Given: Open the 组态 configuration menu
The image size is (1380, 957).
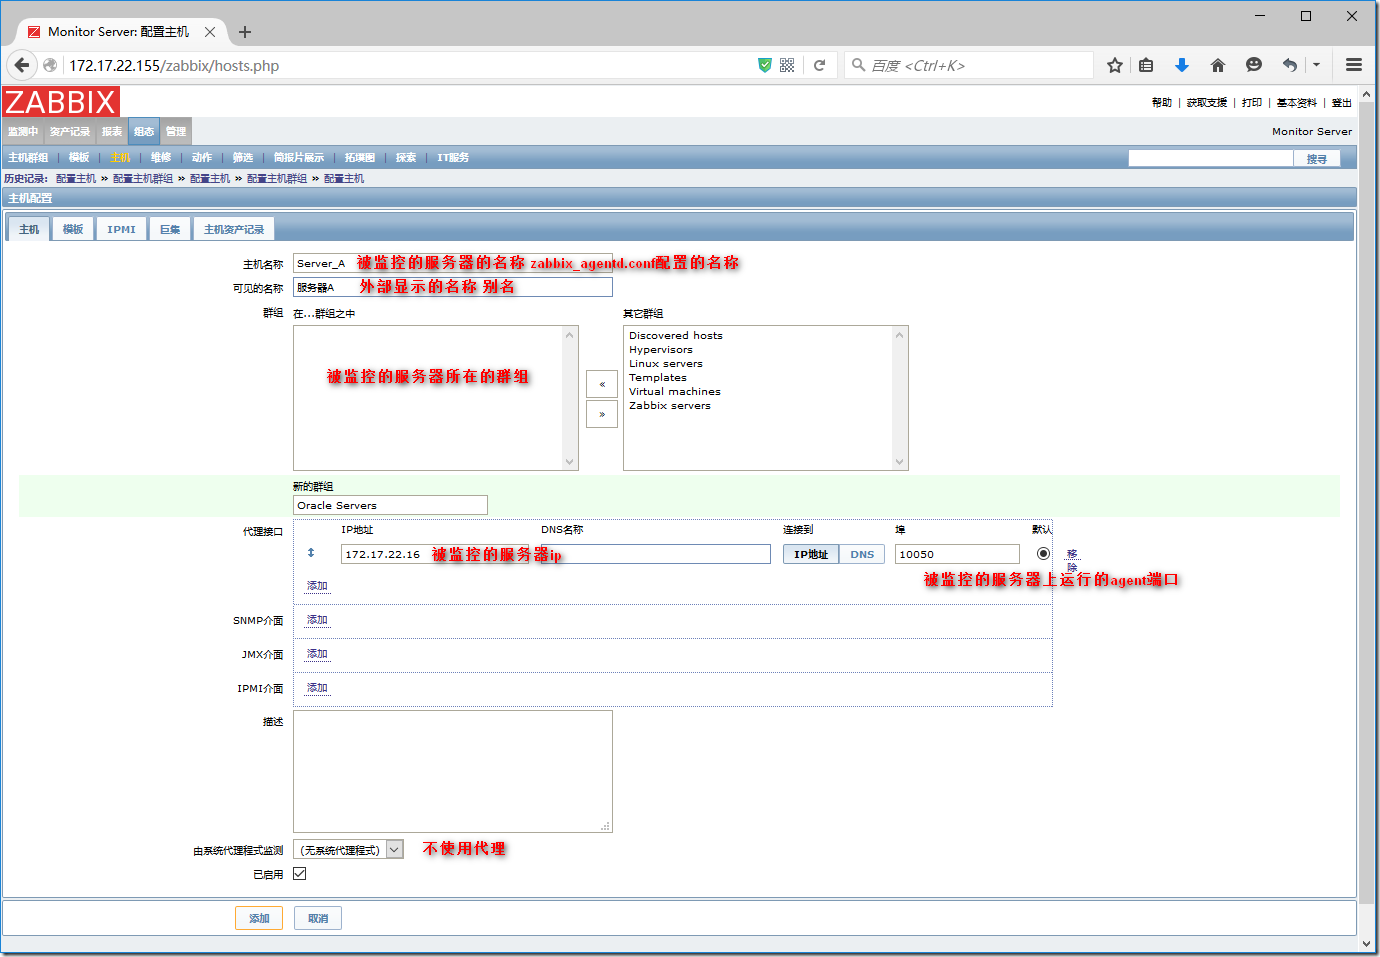Looking at the screenshot, I should [144, 131].
